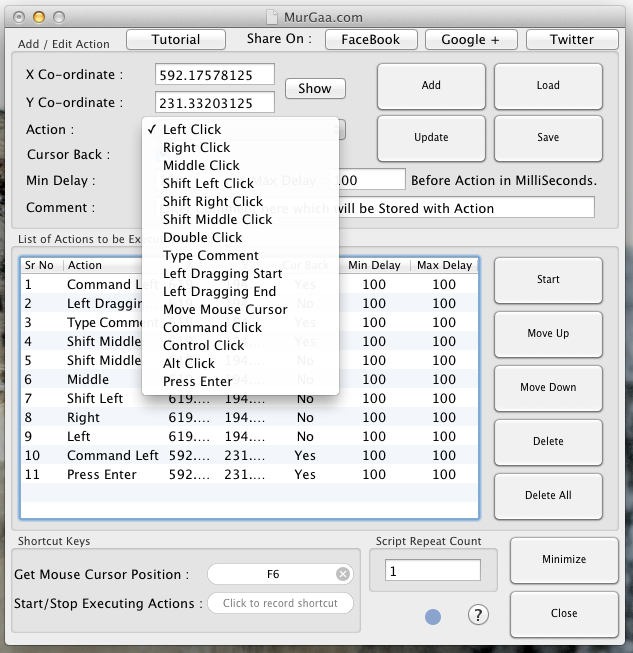Image resolution: width=633 pixels, height=653 pixels.
Task: Click the blue status indicator dot
Action: coord(433,617)
